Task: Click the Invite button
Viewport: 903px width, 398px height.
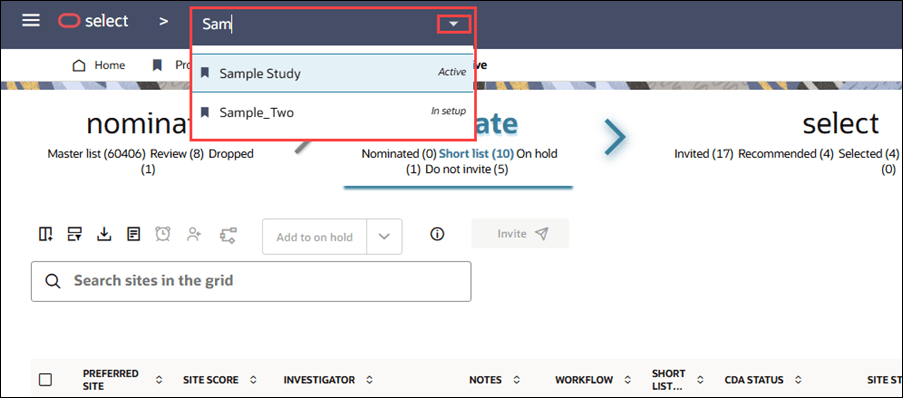Action: point(521,233)
